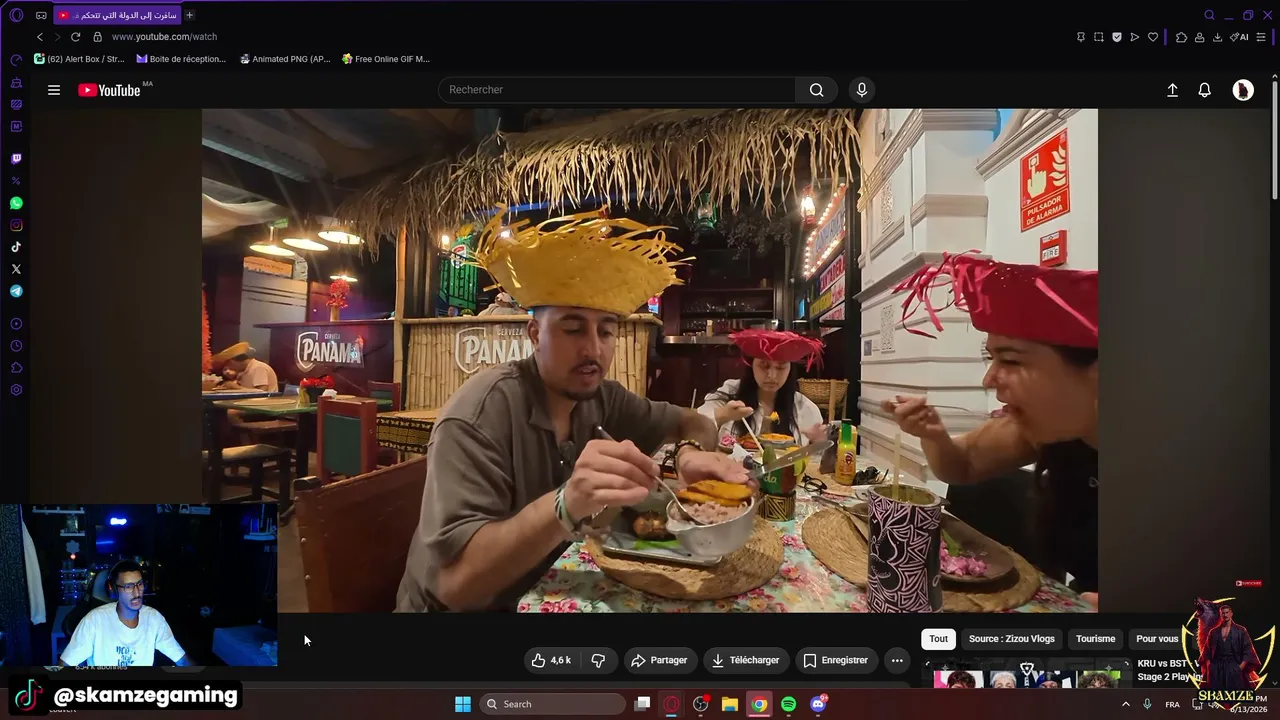Open the Alert Box bookmark
Viewport: 1280px width, 720px height.
(x=79, y=59)
